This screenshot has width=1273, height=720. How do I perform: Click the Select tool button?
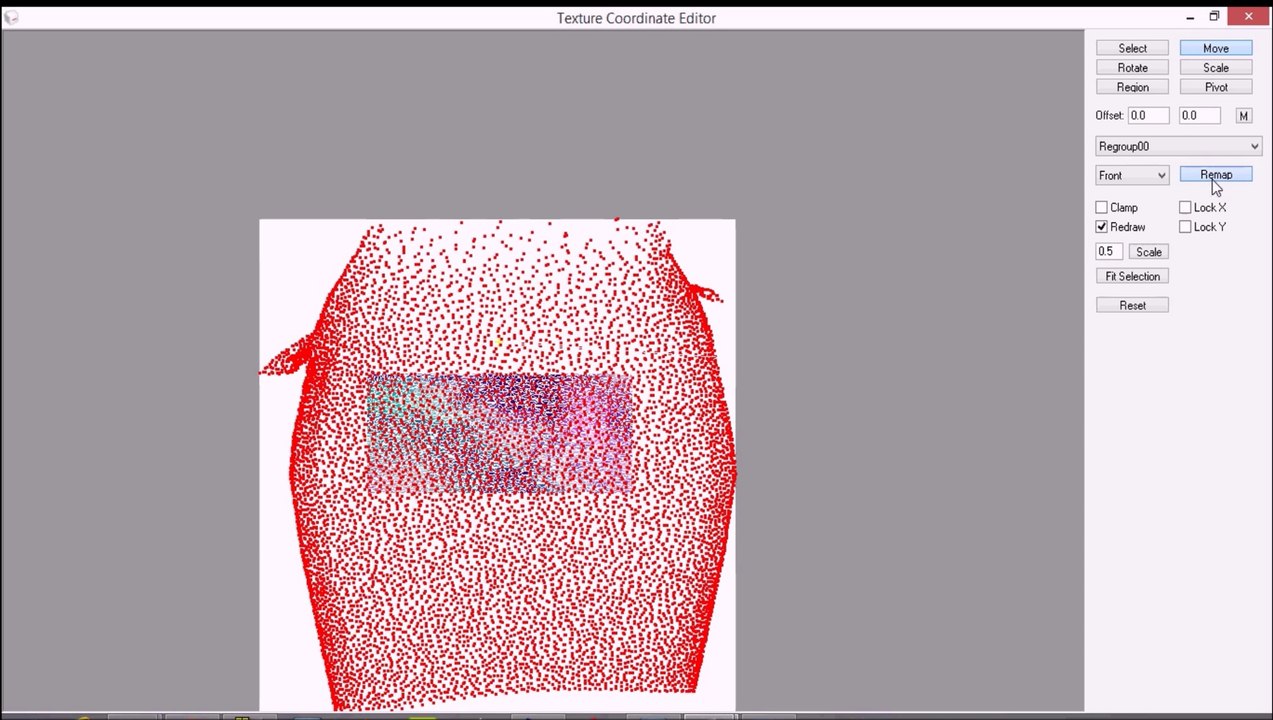coord(1132,48)
